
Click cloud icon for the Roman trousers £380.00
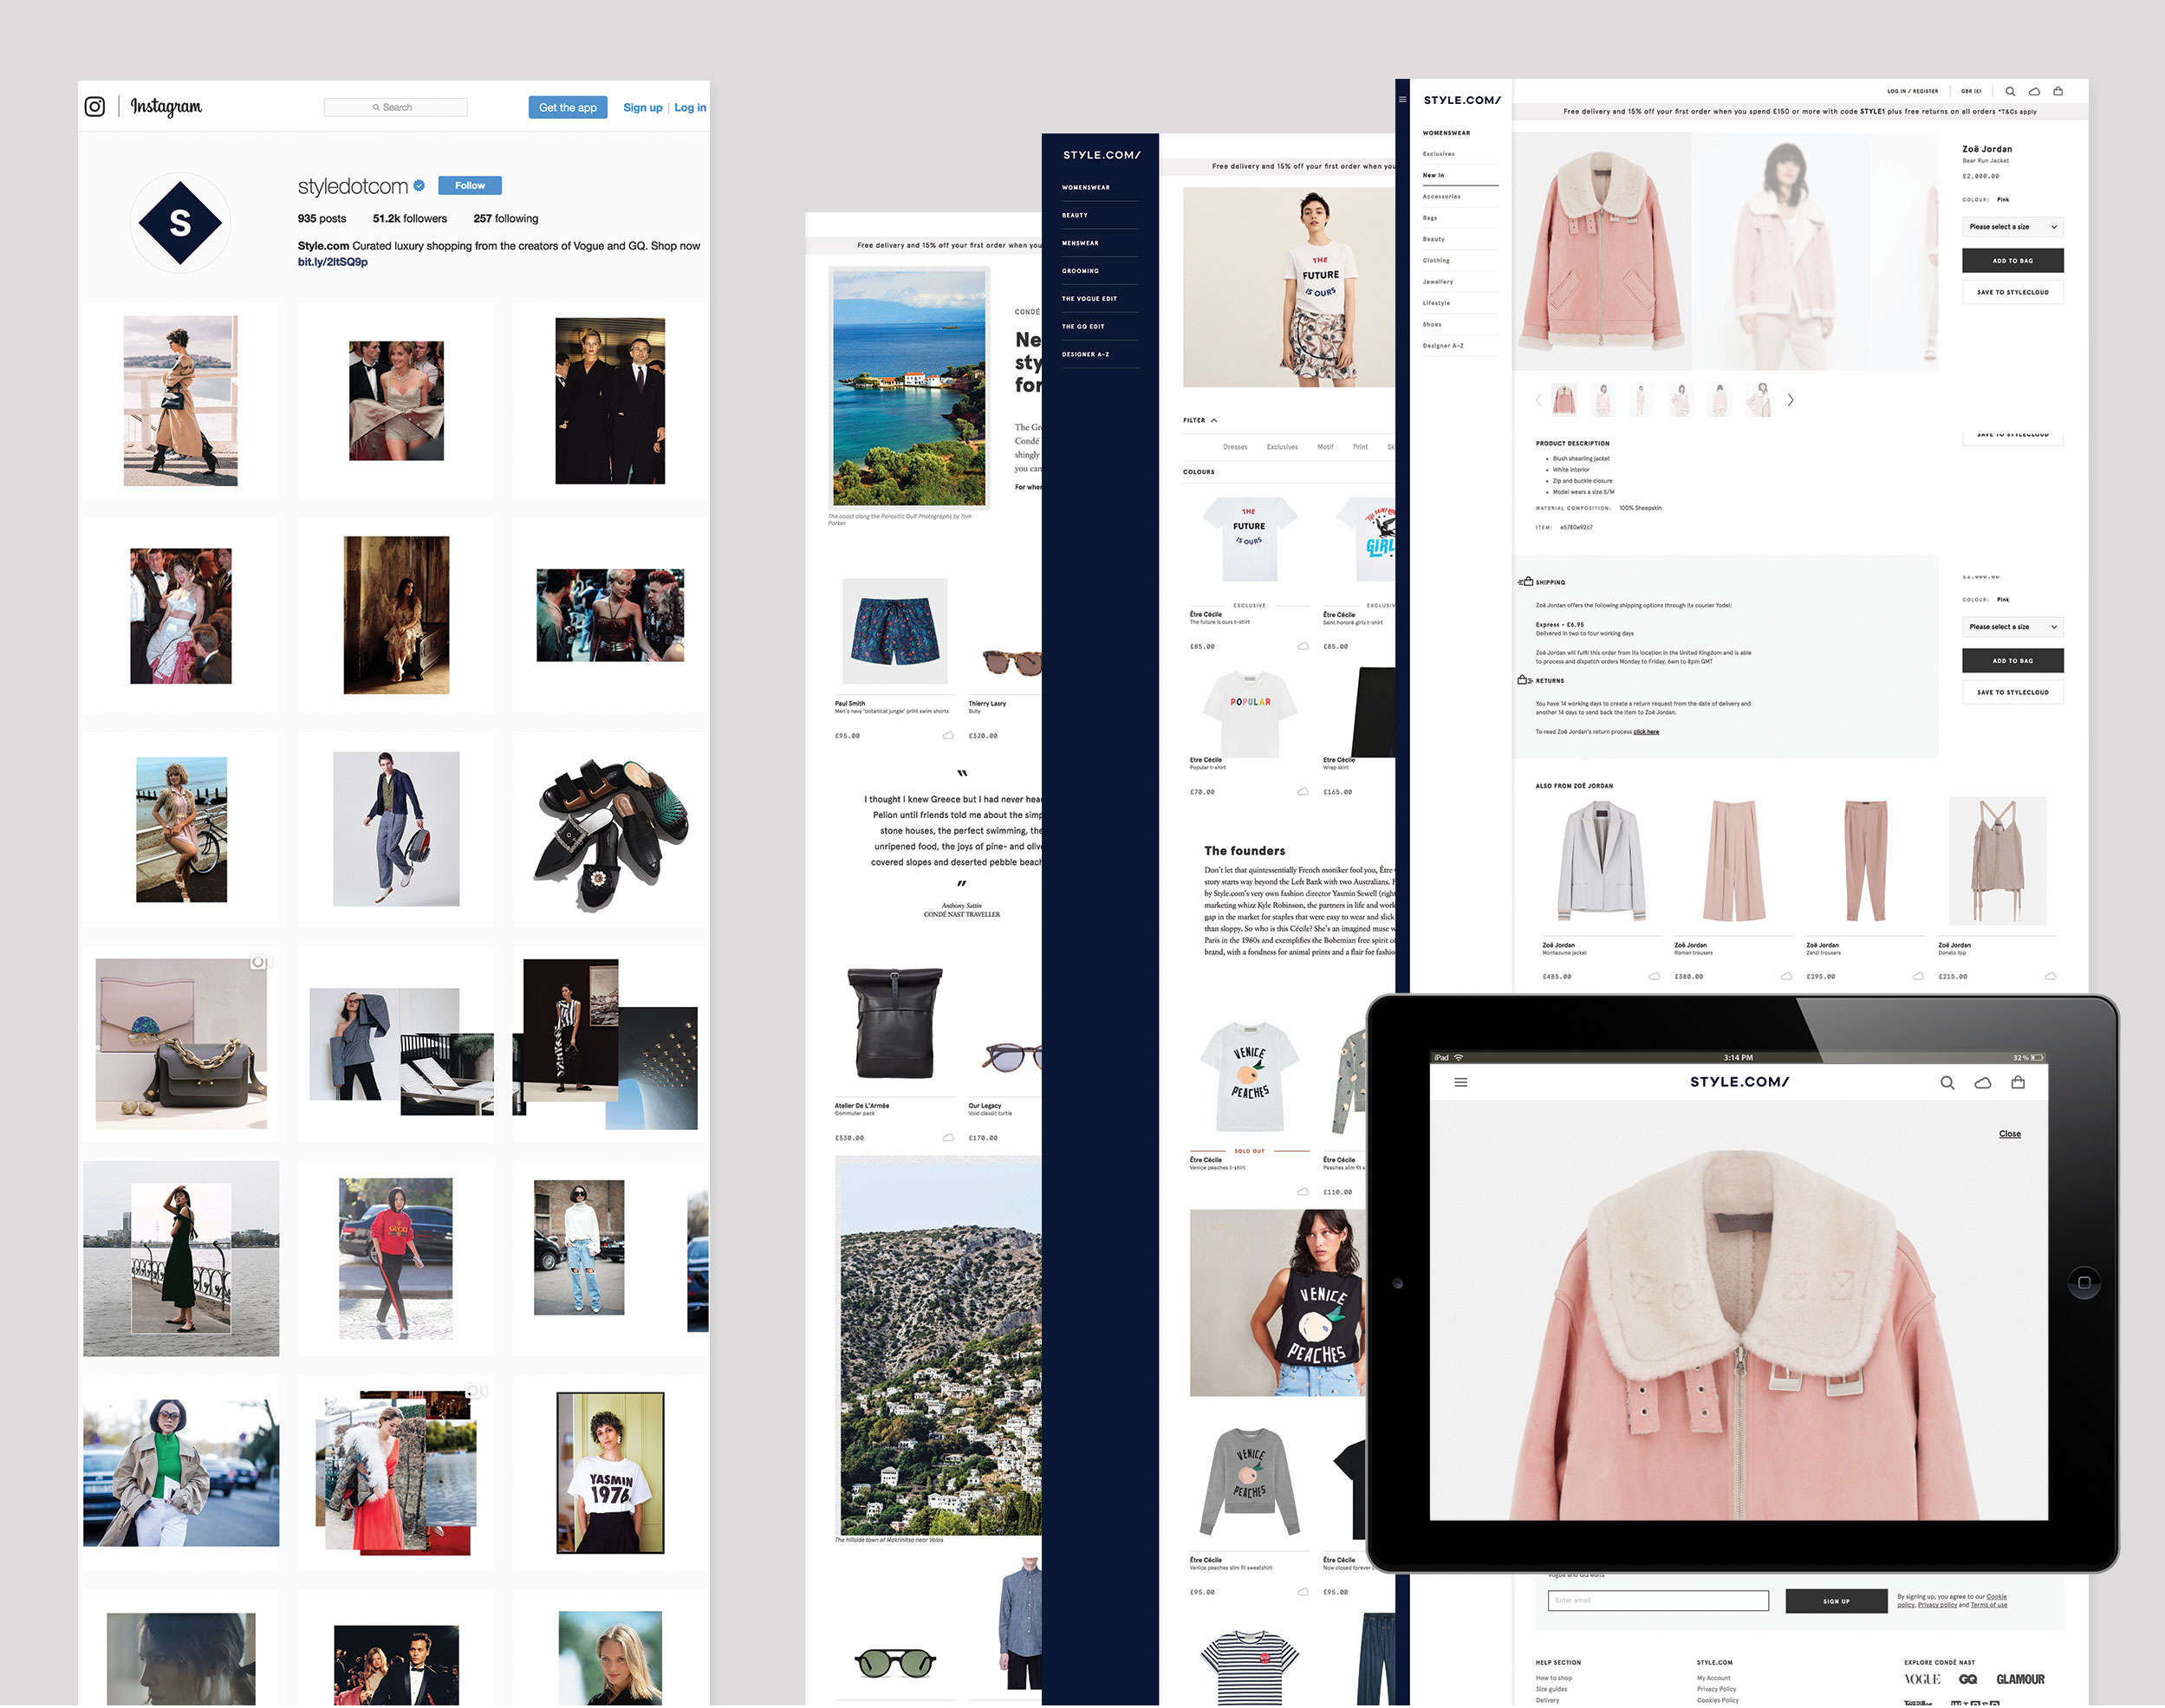point(1786,976)
